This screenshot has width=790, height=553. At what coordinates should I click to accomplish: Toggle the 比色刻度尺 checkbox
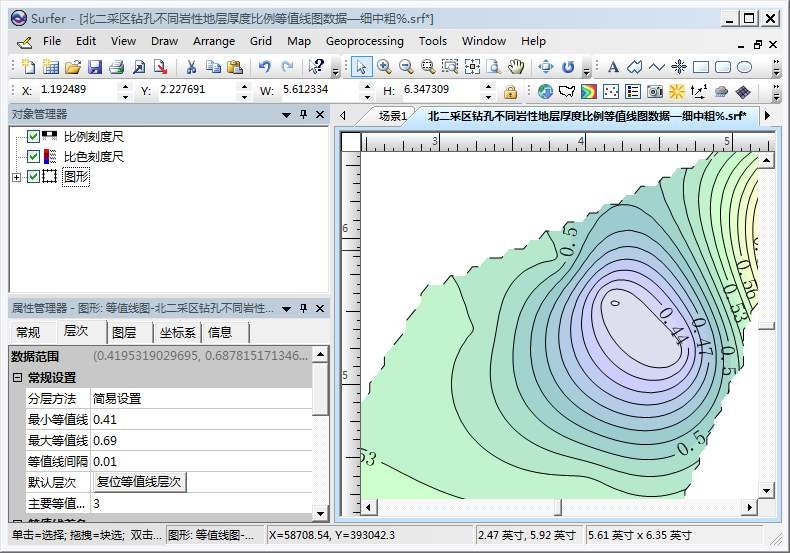click(x=33, y=157)
